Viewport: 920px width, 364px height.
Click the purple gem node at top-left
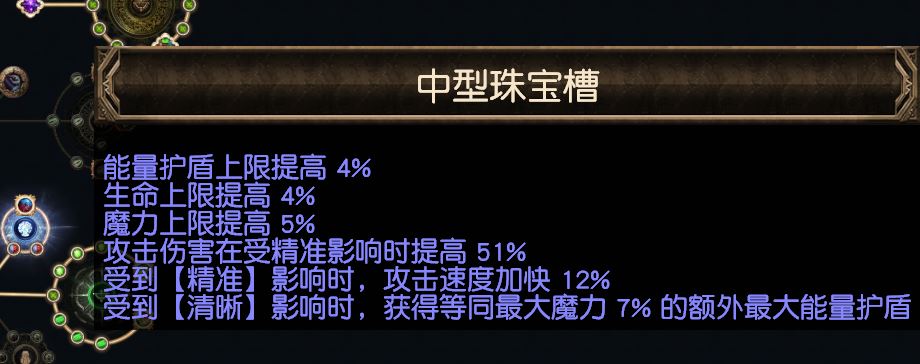click(x=29, y=6)
